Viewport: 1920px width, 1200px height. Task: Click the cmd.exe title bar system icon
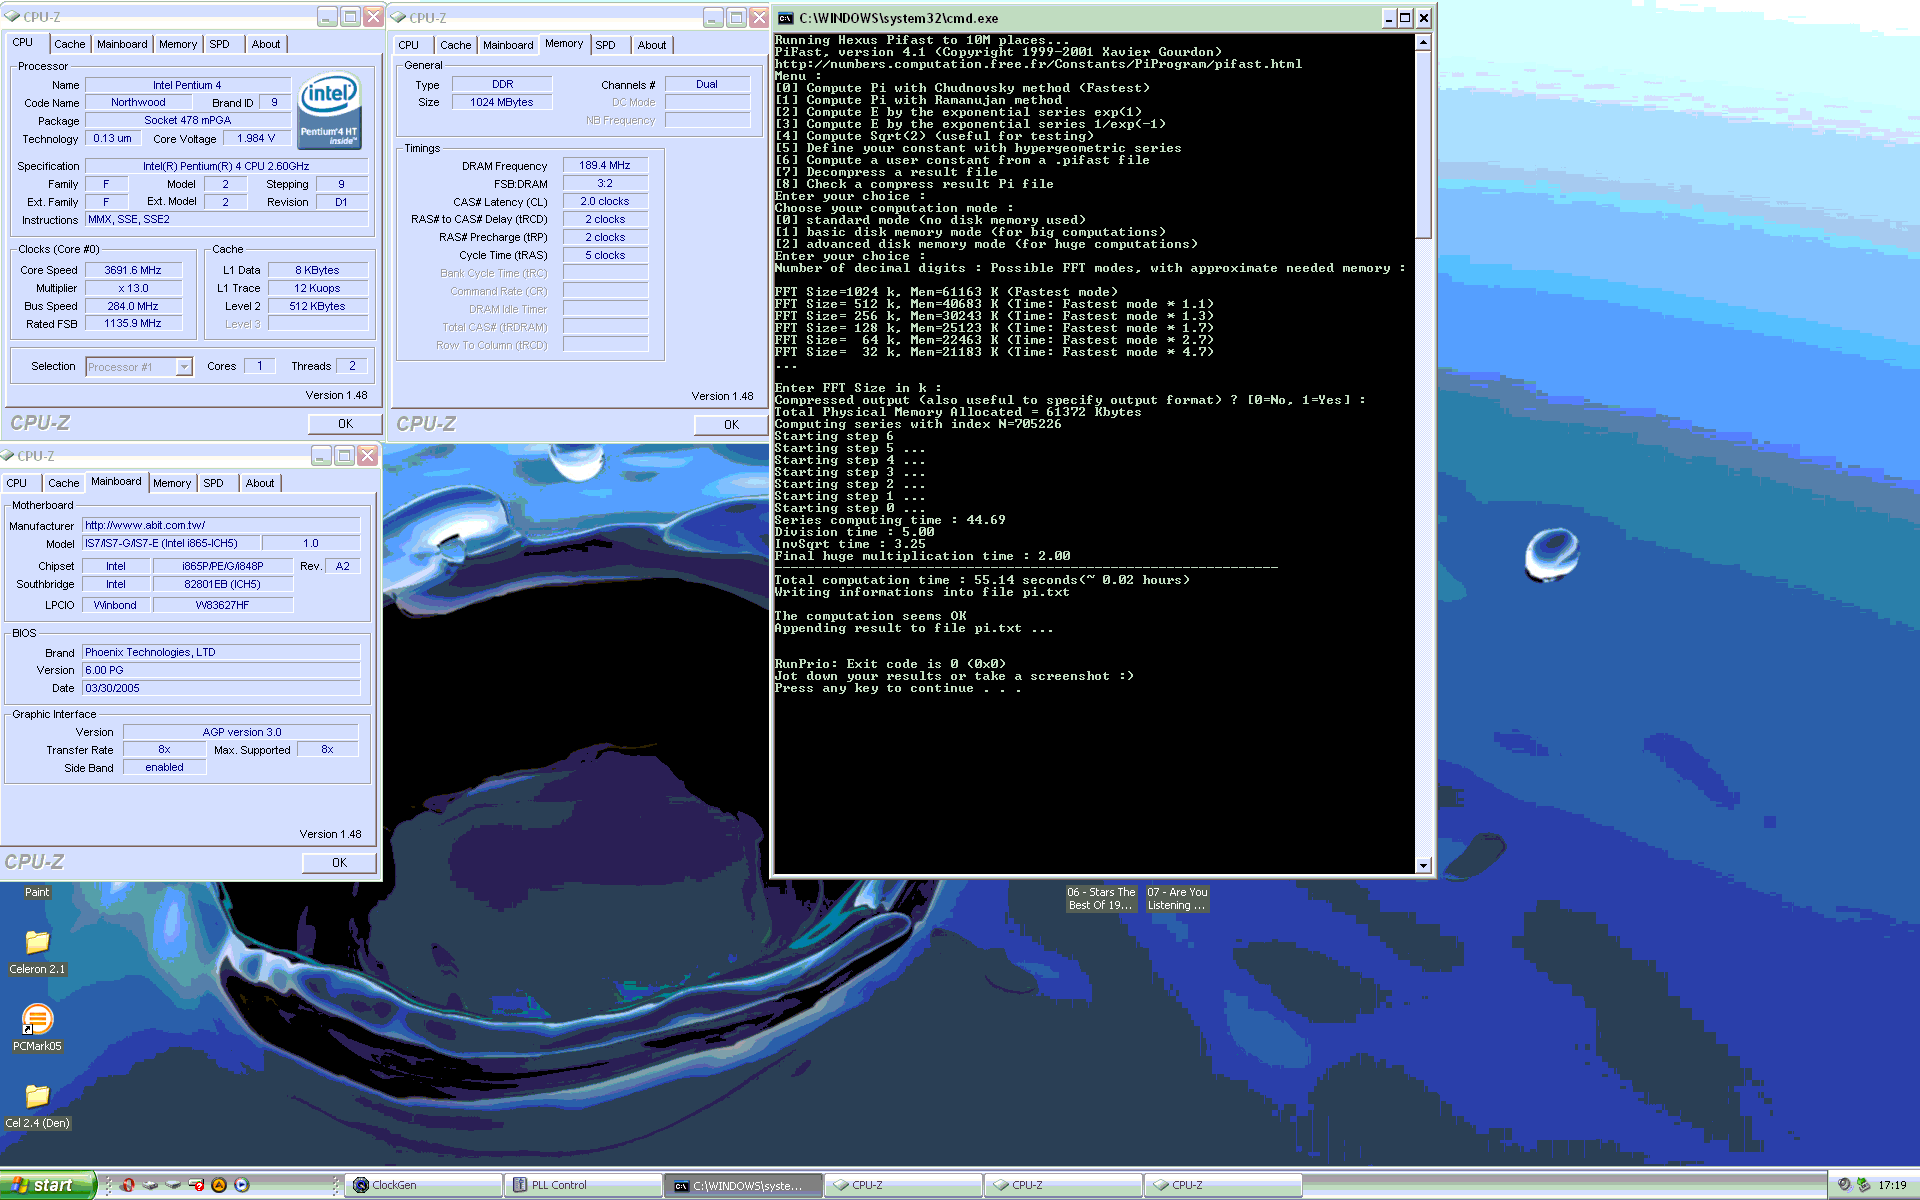point(786,18)
